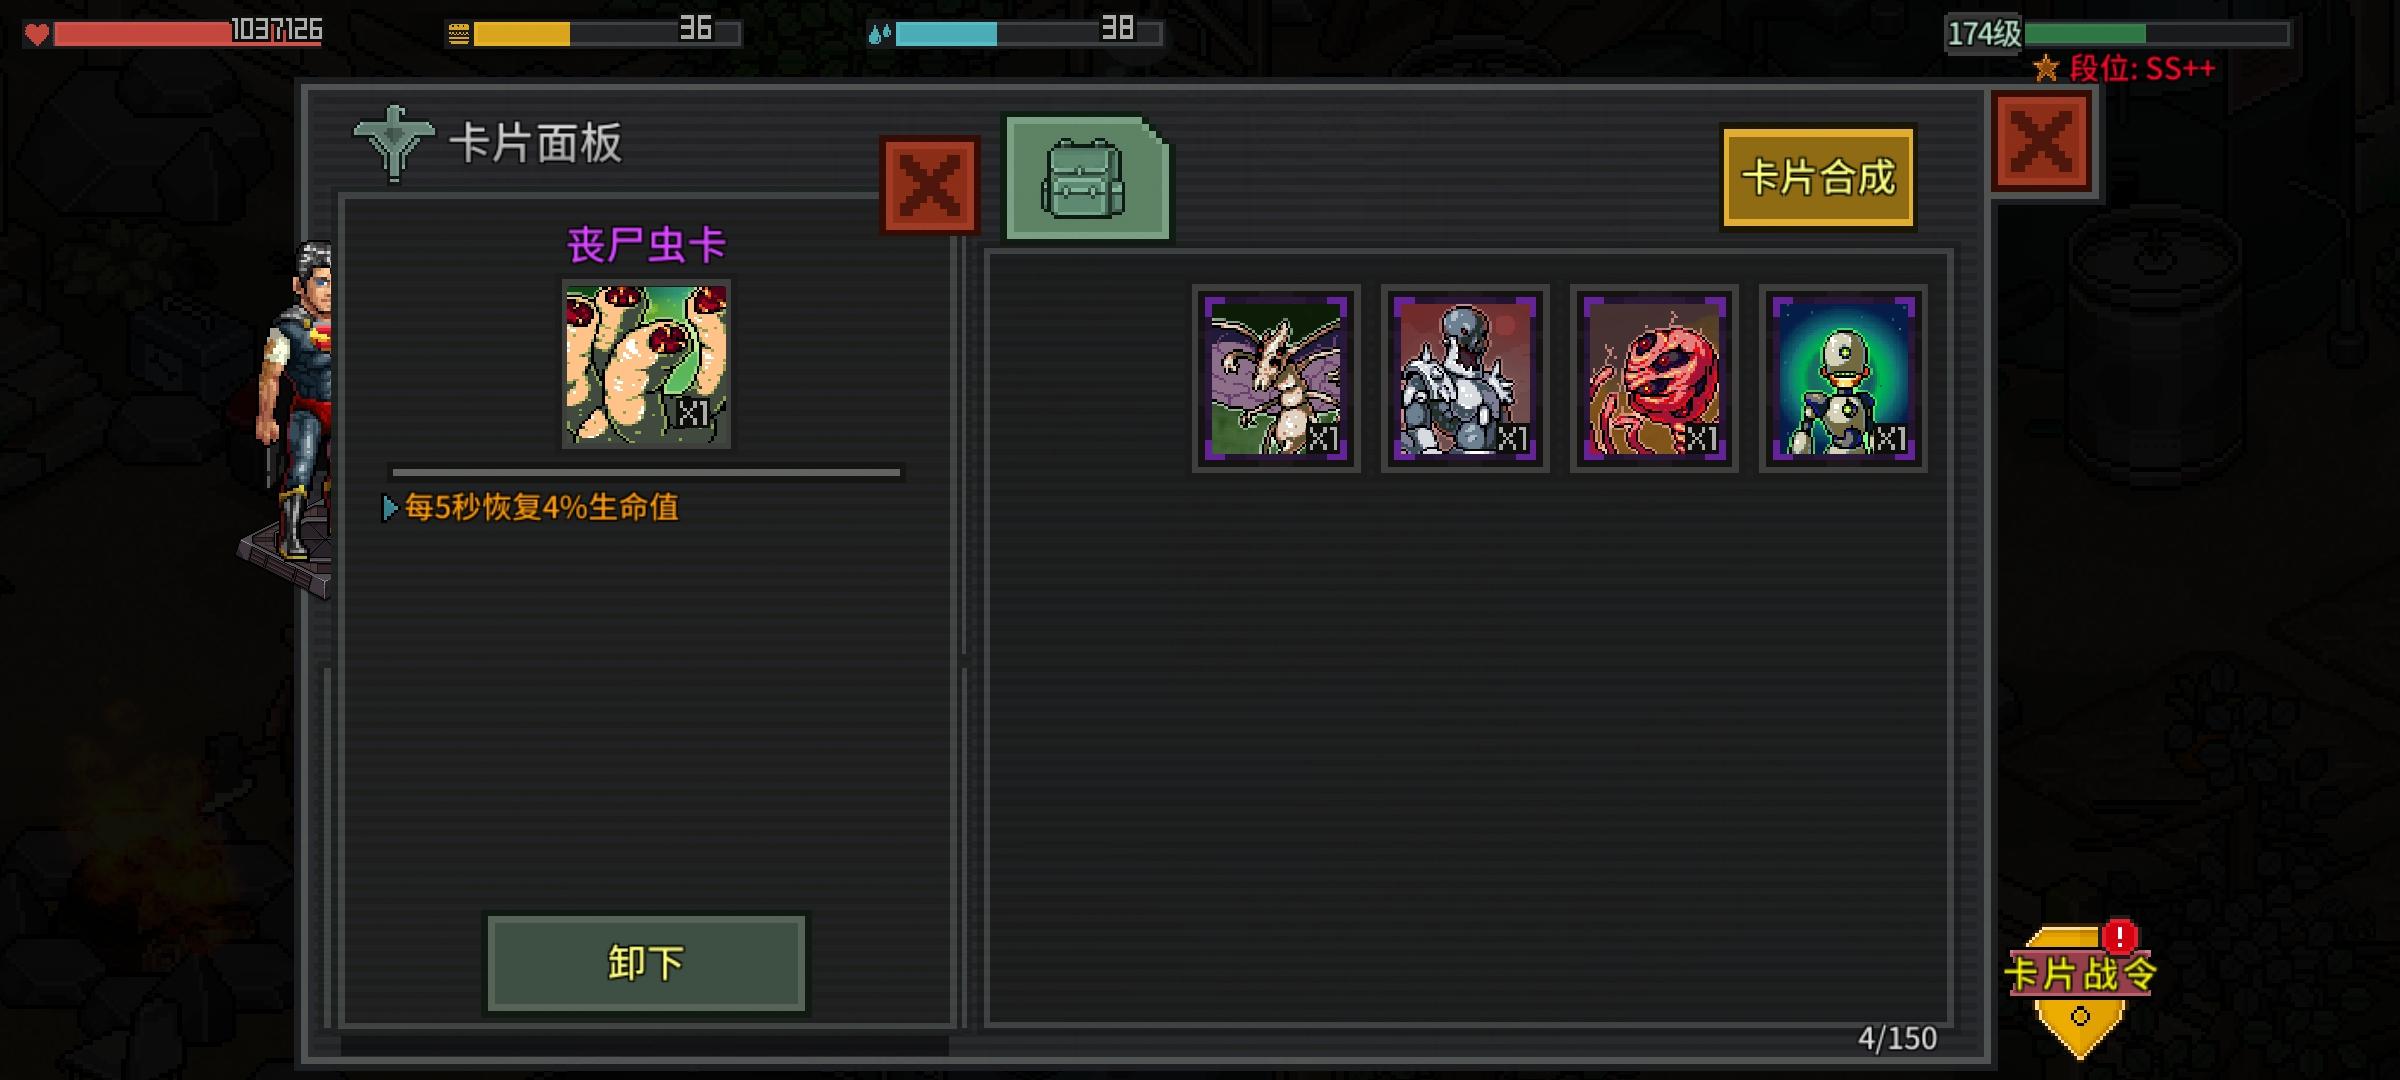2400x1080 pixels.
Task: Click the 4/150 card capacity counter
Action: point(1897,1039)
